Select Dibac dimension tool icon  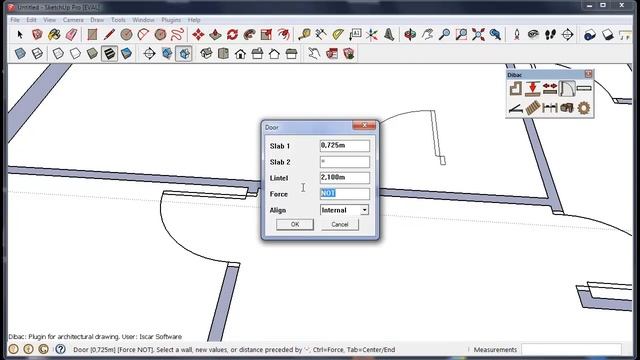(x=550, y=108)
